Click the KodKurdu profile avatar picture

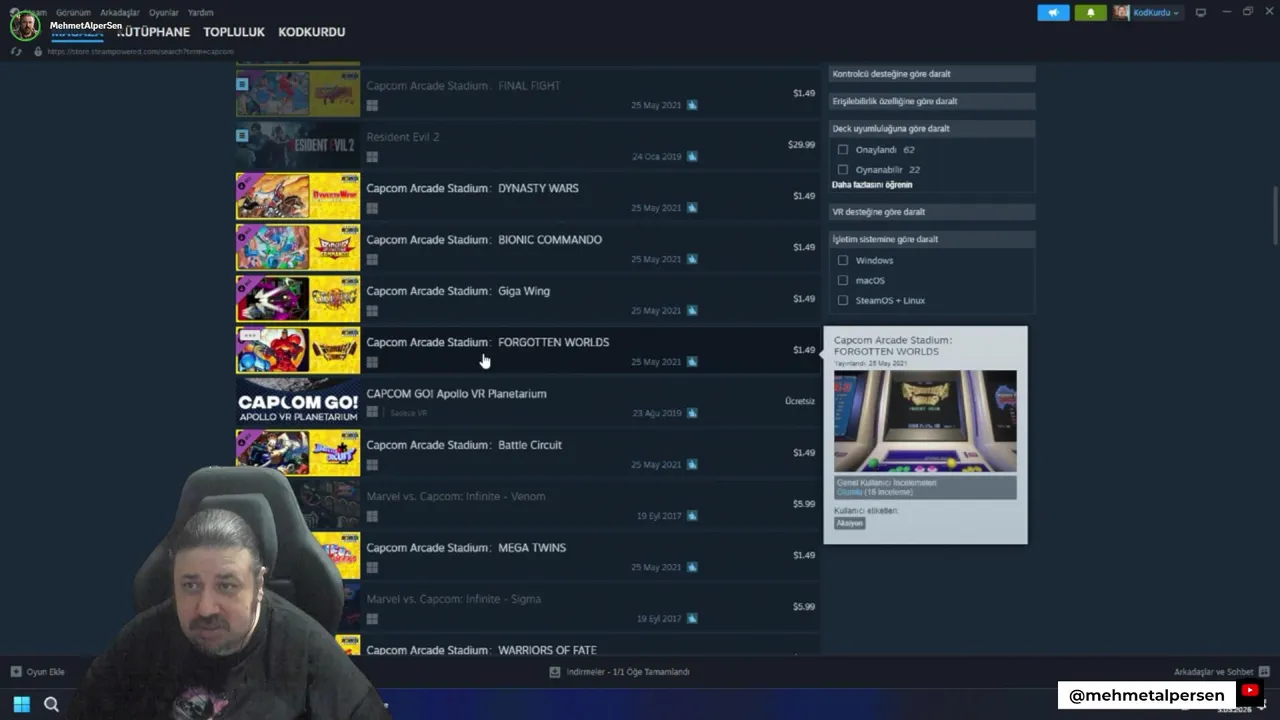(x=1122, y=12)
